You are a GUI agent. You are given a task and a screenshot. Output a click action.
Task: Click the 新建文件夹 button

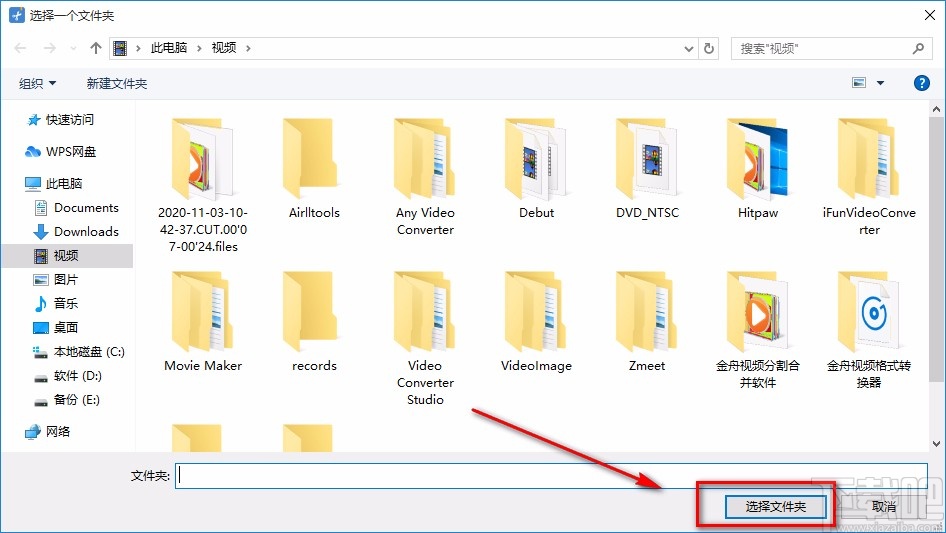[116, 83]
